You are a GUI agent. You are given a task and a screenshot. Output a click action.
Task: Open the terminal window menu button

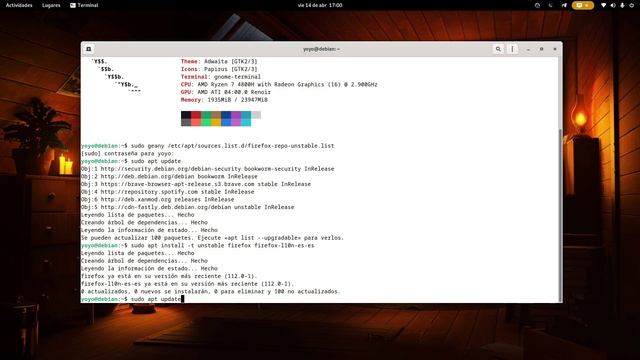(x=512, y=49)
